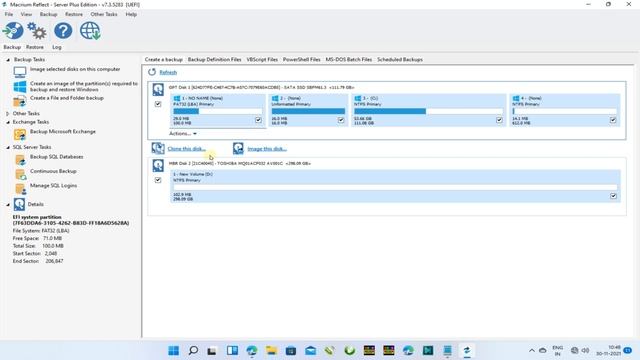Screen dimensions: 640x360
Task: Switch to PowerShell Files tab
Action: (301, 60)
